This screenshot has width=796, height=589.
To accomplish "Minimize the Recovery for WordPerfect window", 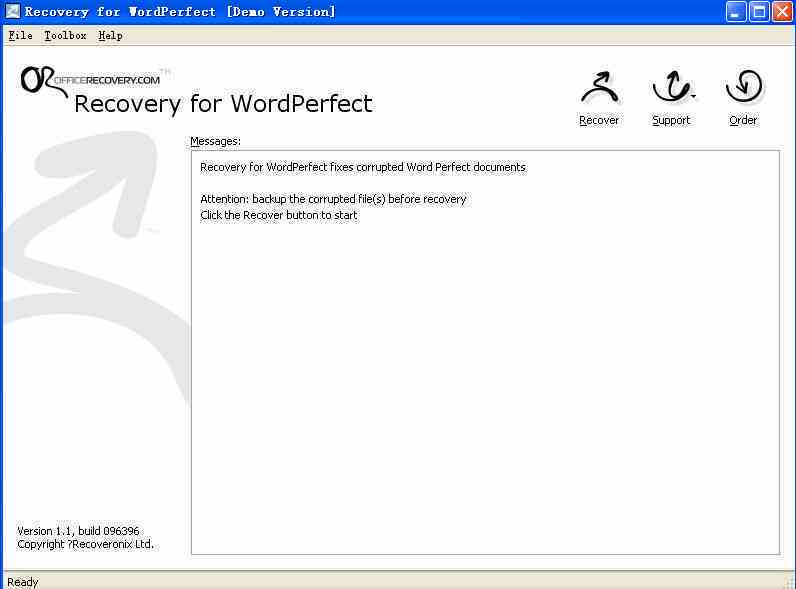I will pos(736,12).
